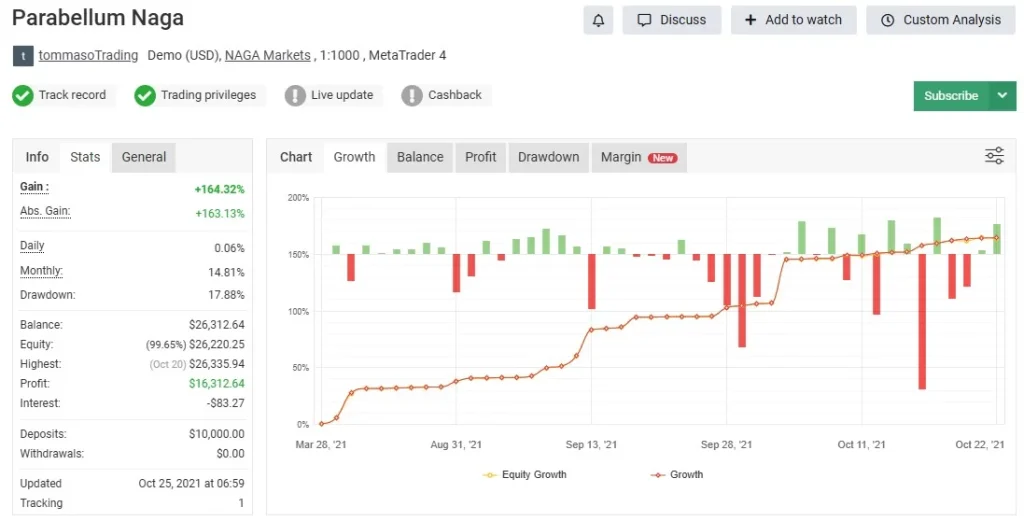Open chart settings sliders icon
The image size is (1024, 521).
coord(994,156)
